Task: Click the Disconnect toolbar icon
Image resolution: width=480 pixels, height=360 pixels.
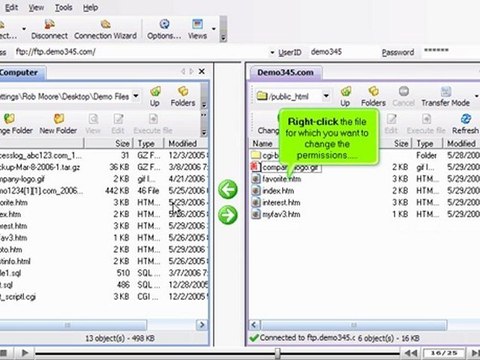Action: (49, 29)
